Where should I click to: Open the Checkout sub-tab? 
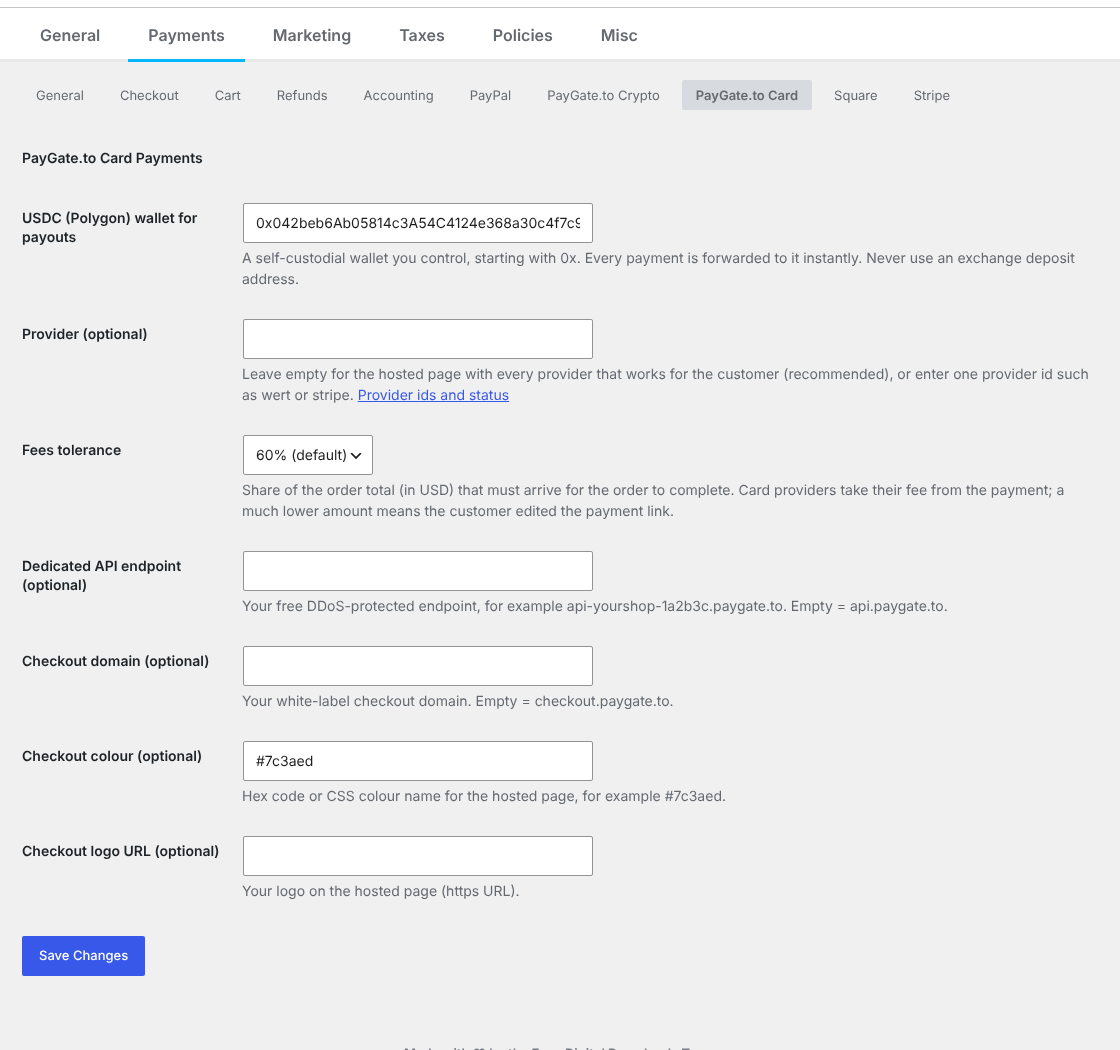(x=149, y=95)
